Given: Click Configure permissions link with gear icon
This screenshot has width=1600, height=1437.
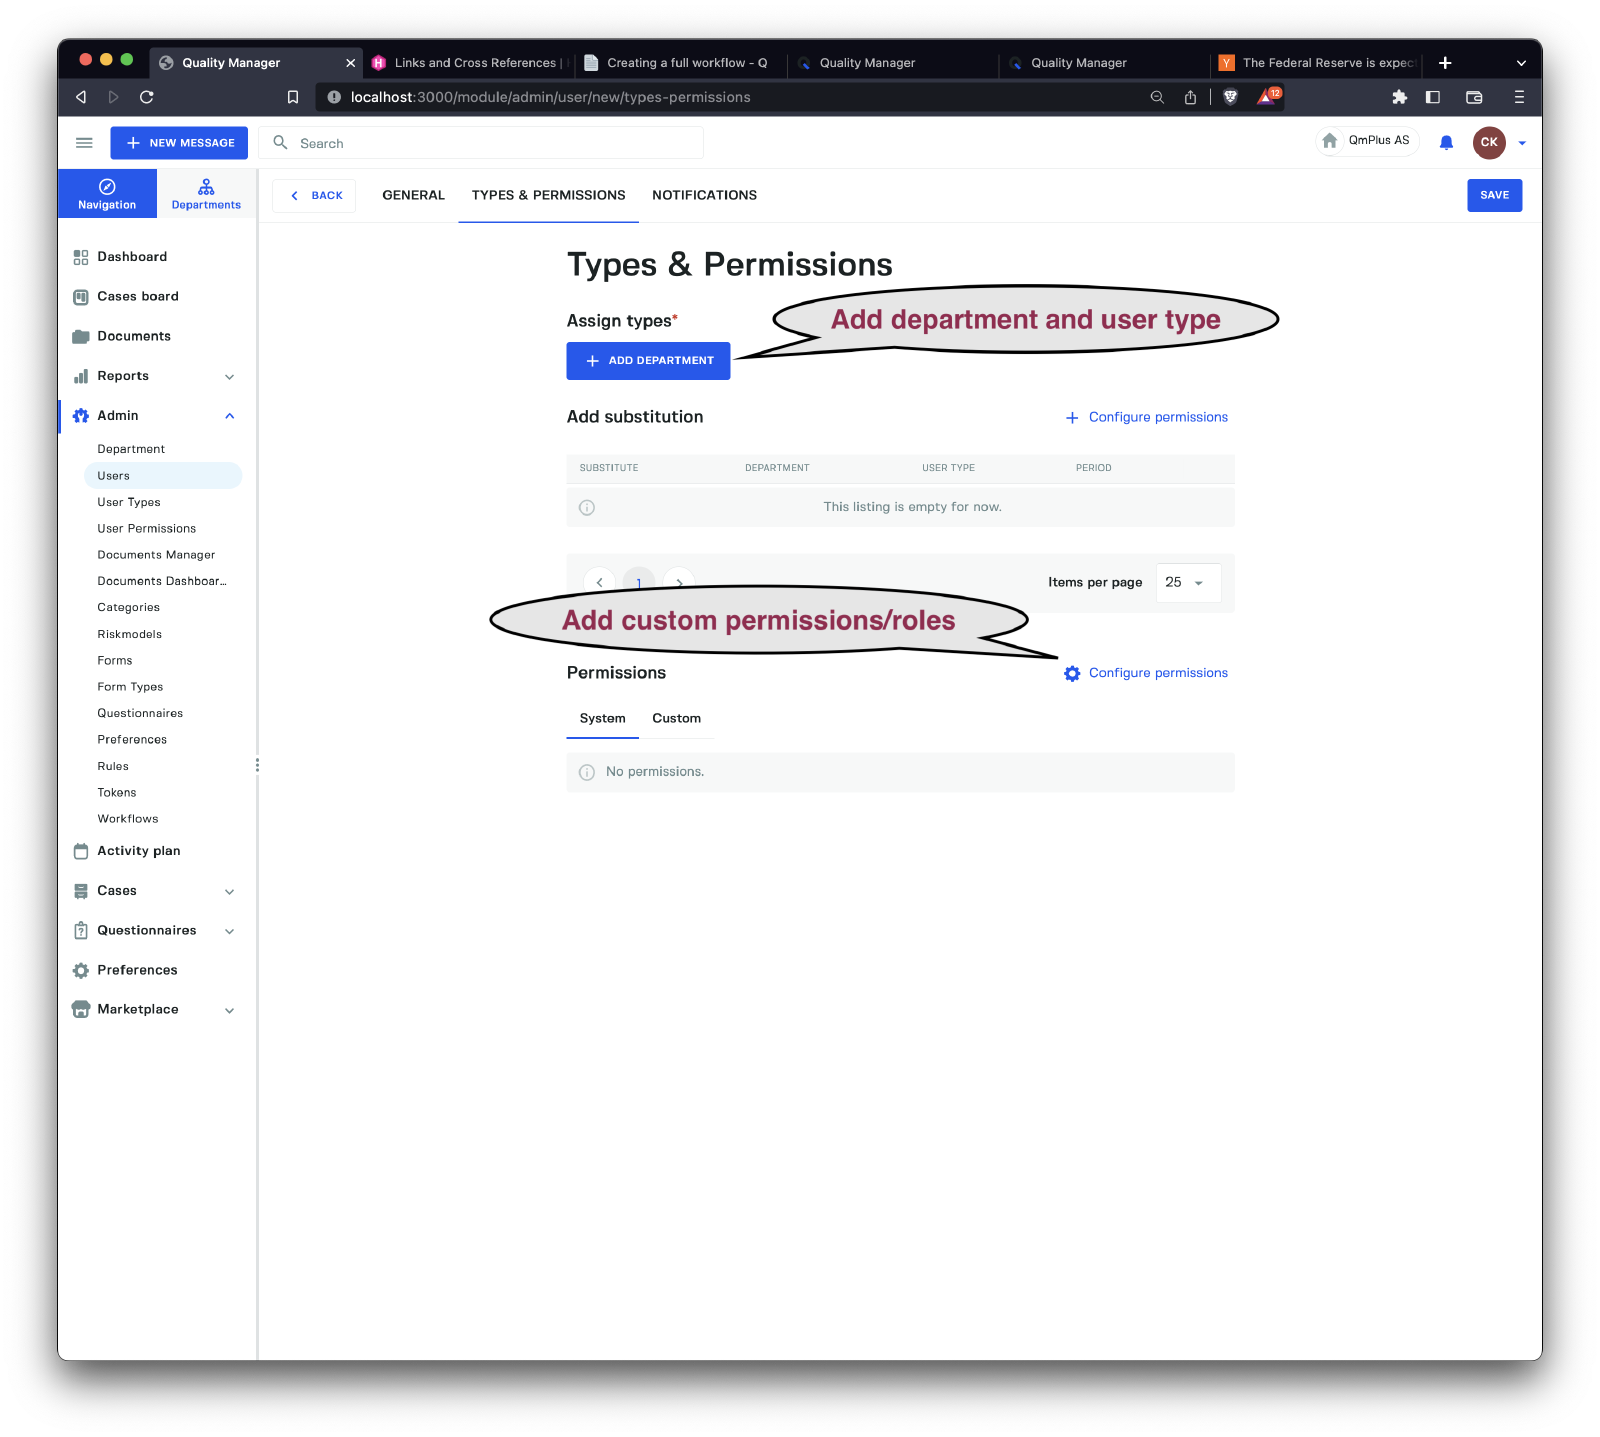Looking at the screenshot, I should coord(1146,673).
